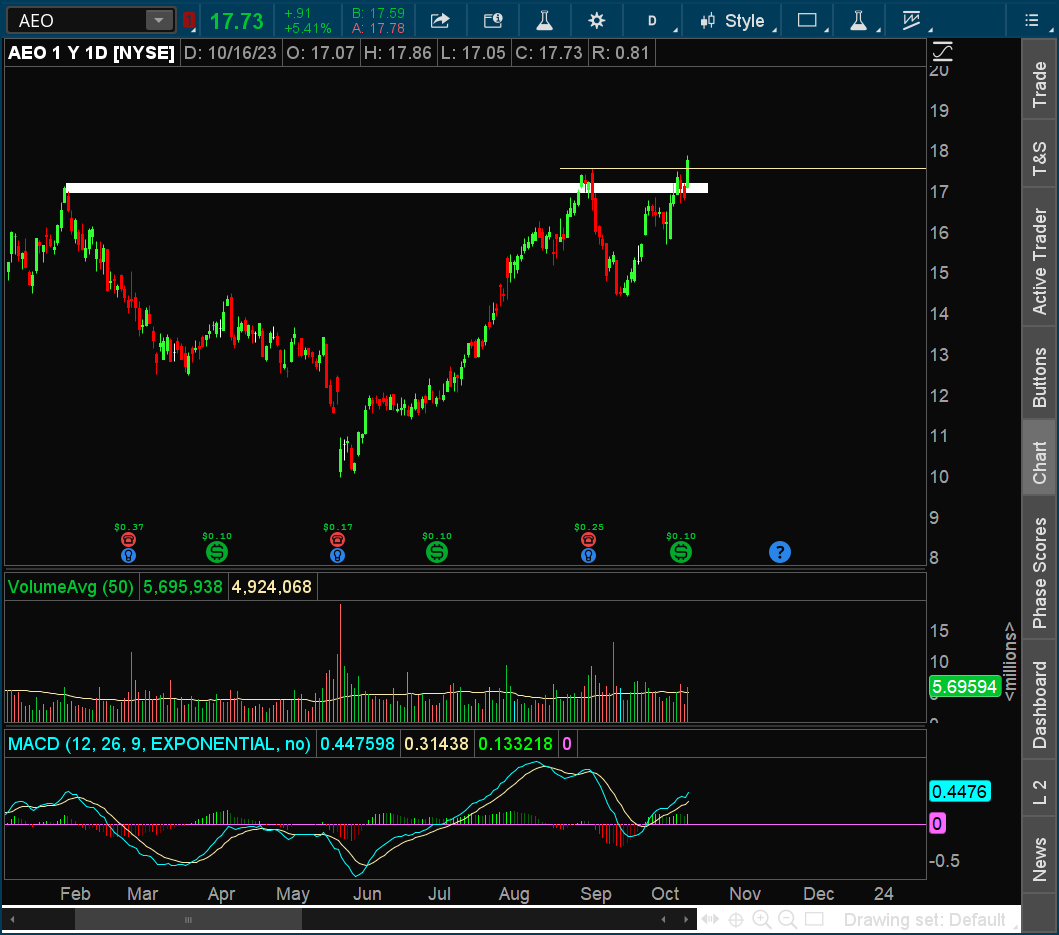The image size is (1059, 935).
Task: Click the zoom out magnifier icon
Action: [787, 919]
